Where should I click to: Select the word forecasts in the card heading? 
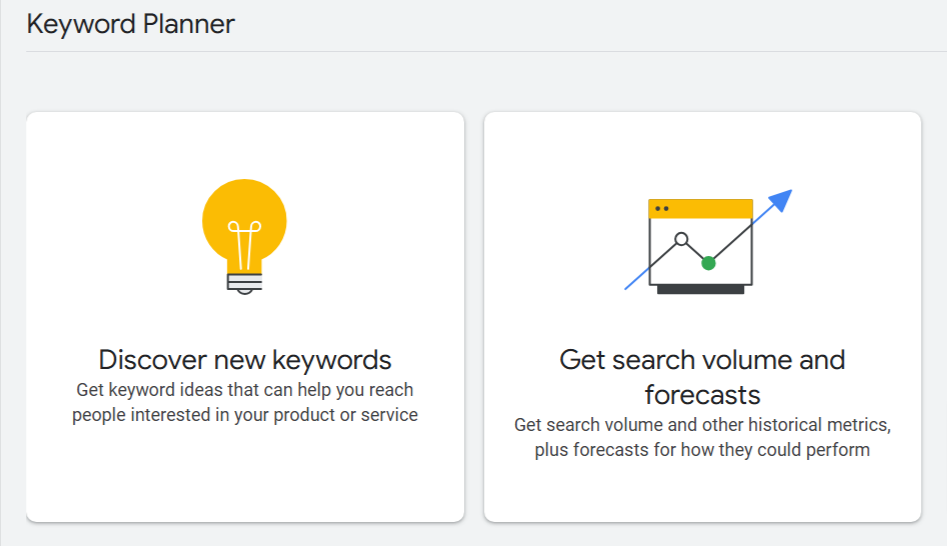(702, 395)
